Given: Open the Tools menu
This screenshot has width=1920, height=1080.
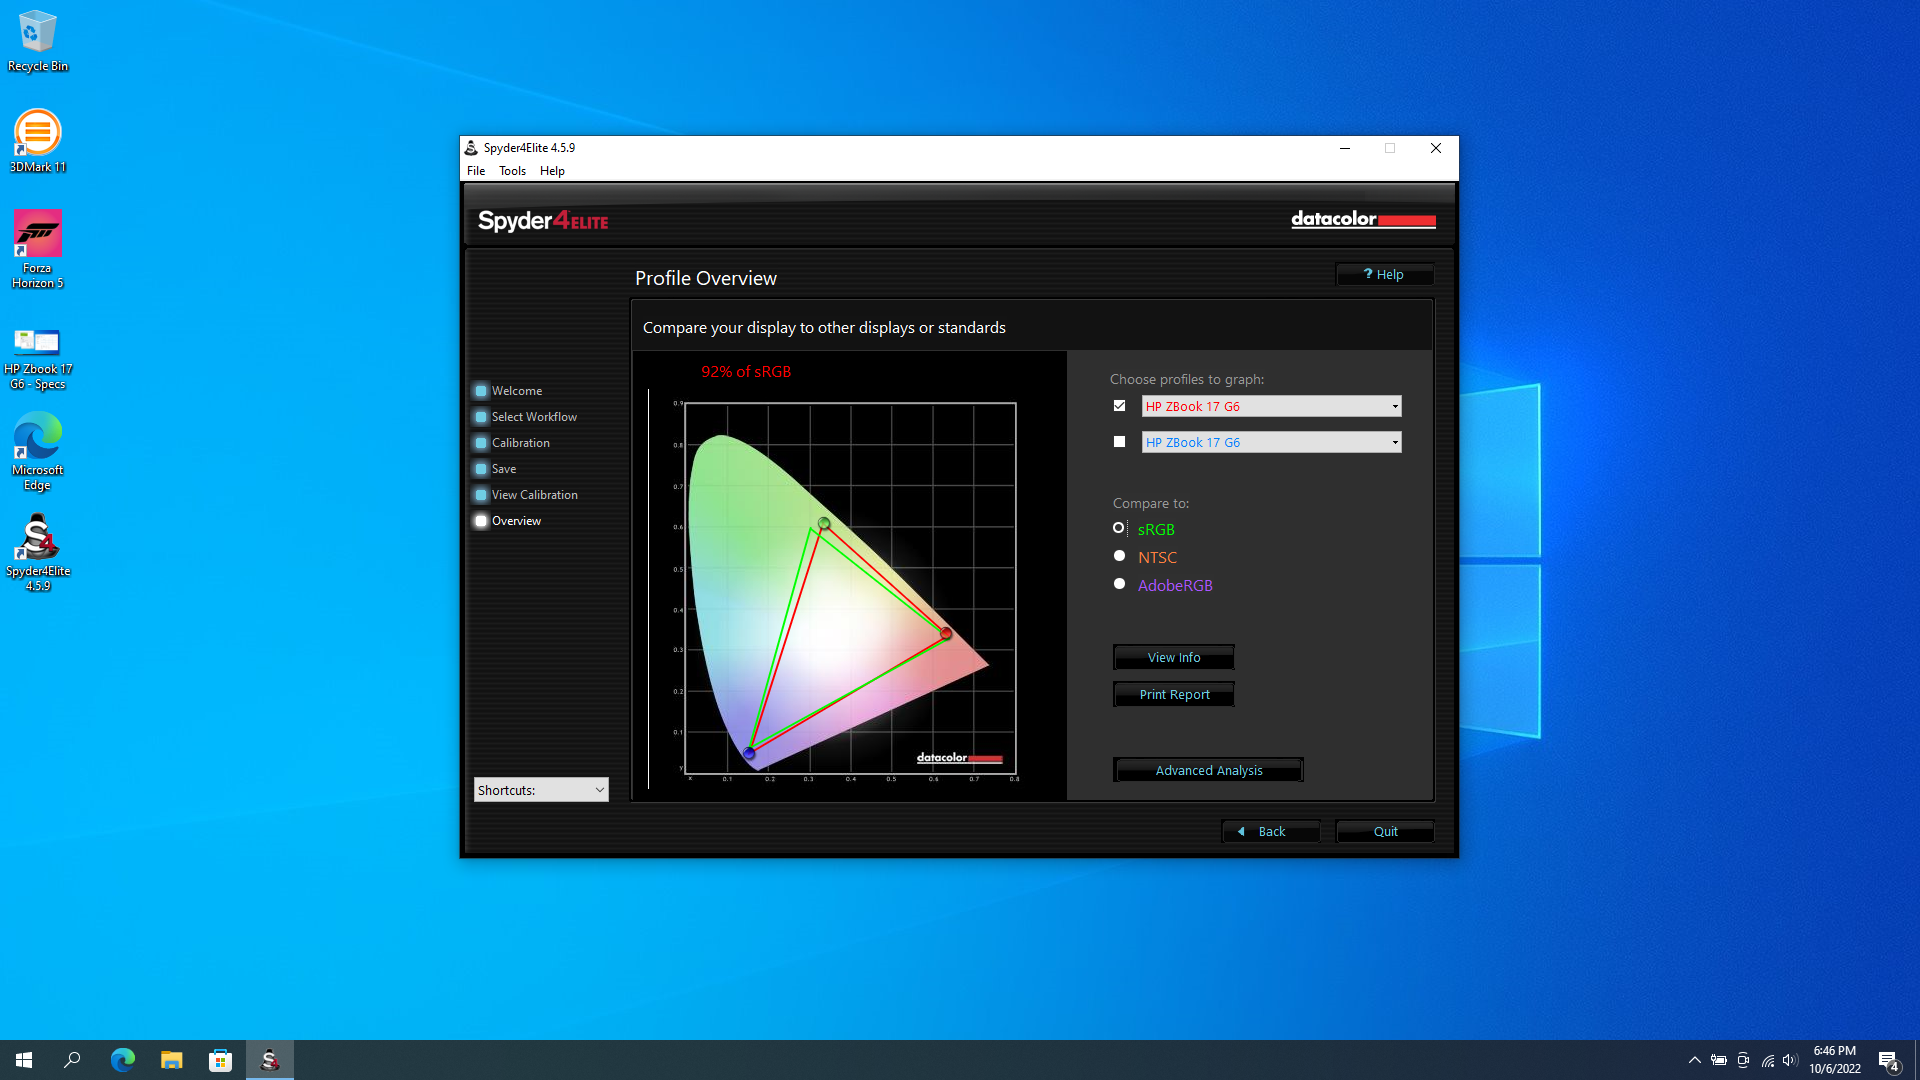Looking at the screenshot, I should click(x=512, y=171).
